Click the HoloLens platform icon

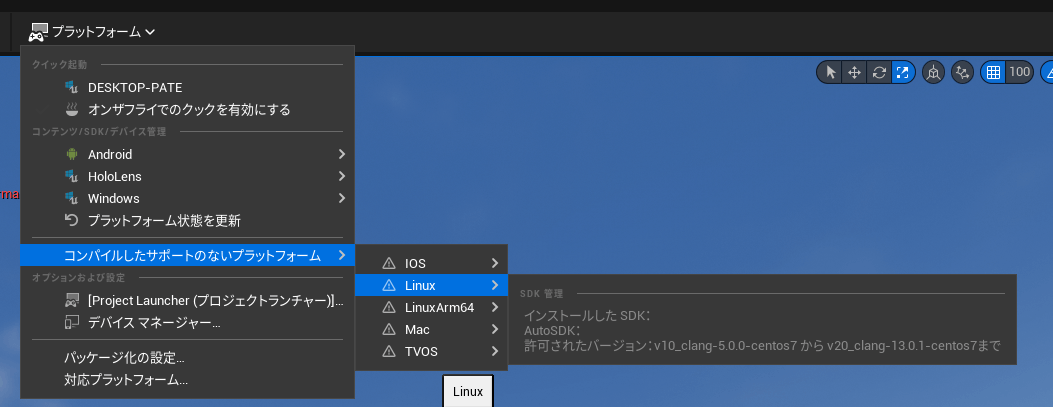click(72, 177)
